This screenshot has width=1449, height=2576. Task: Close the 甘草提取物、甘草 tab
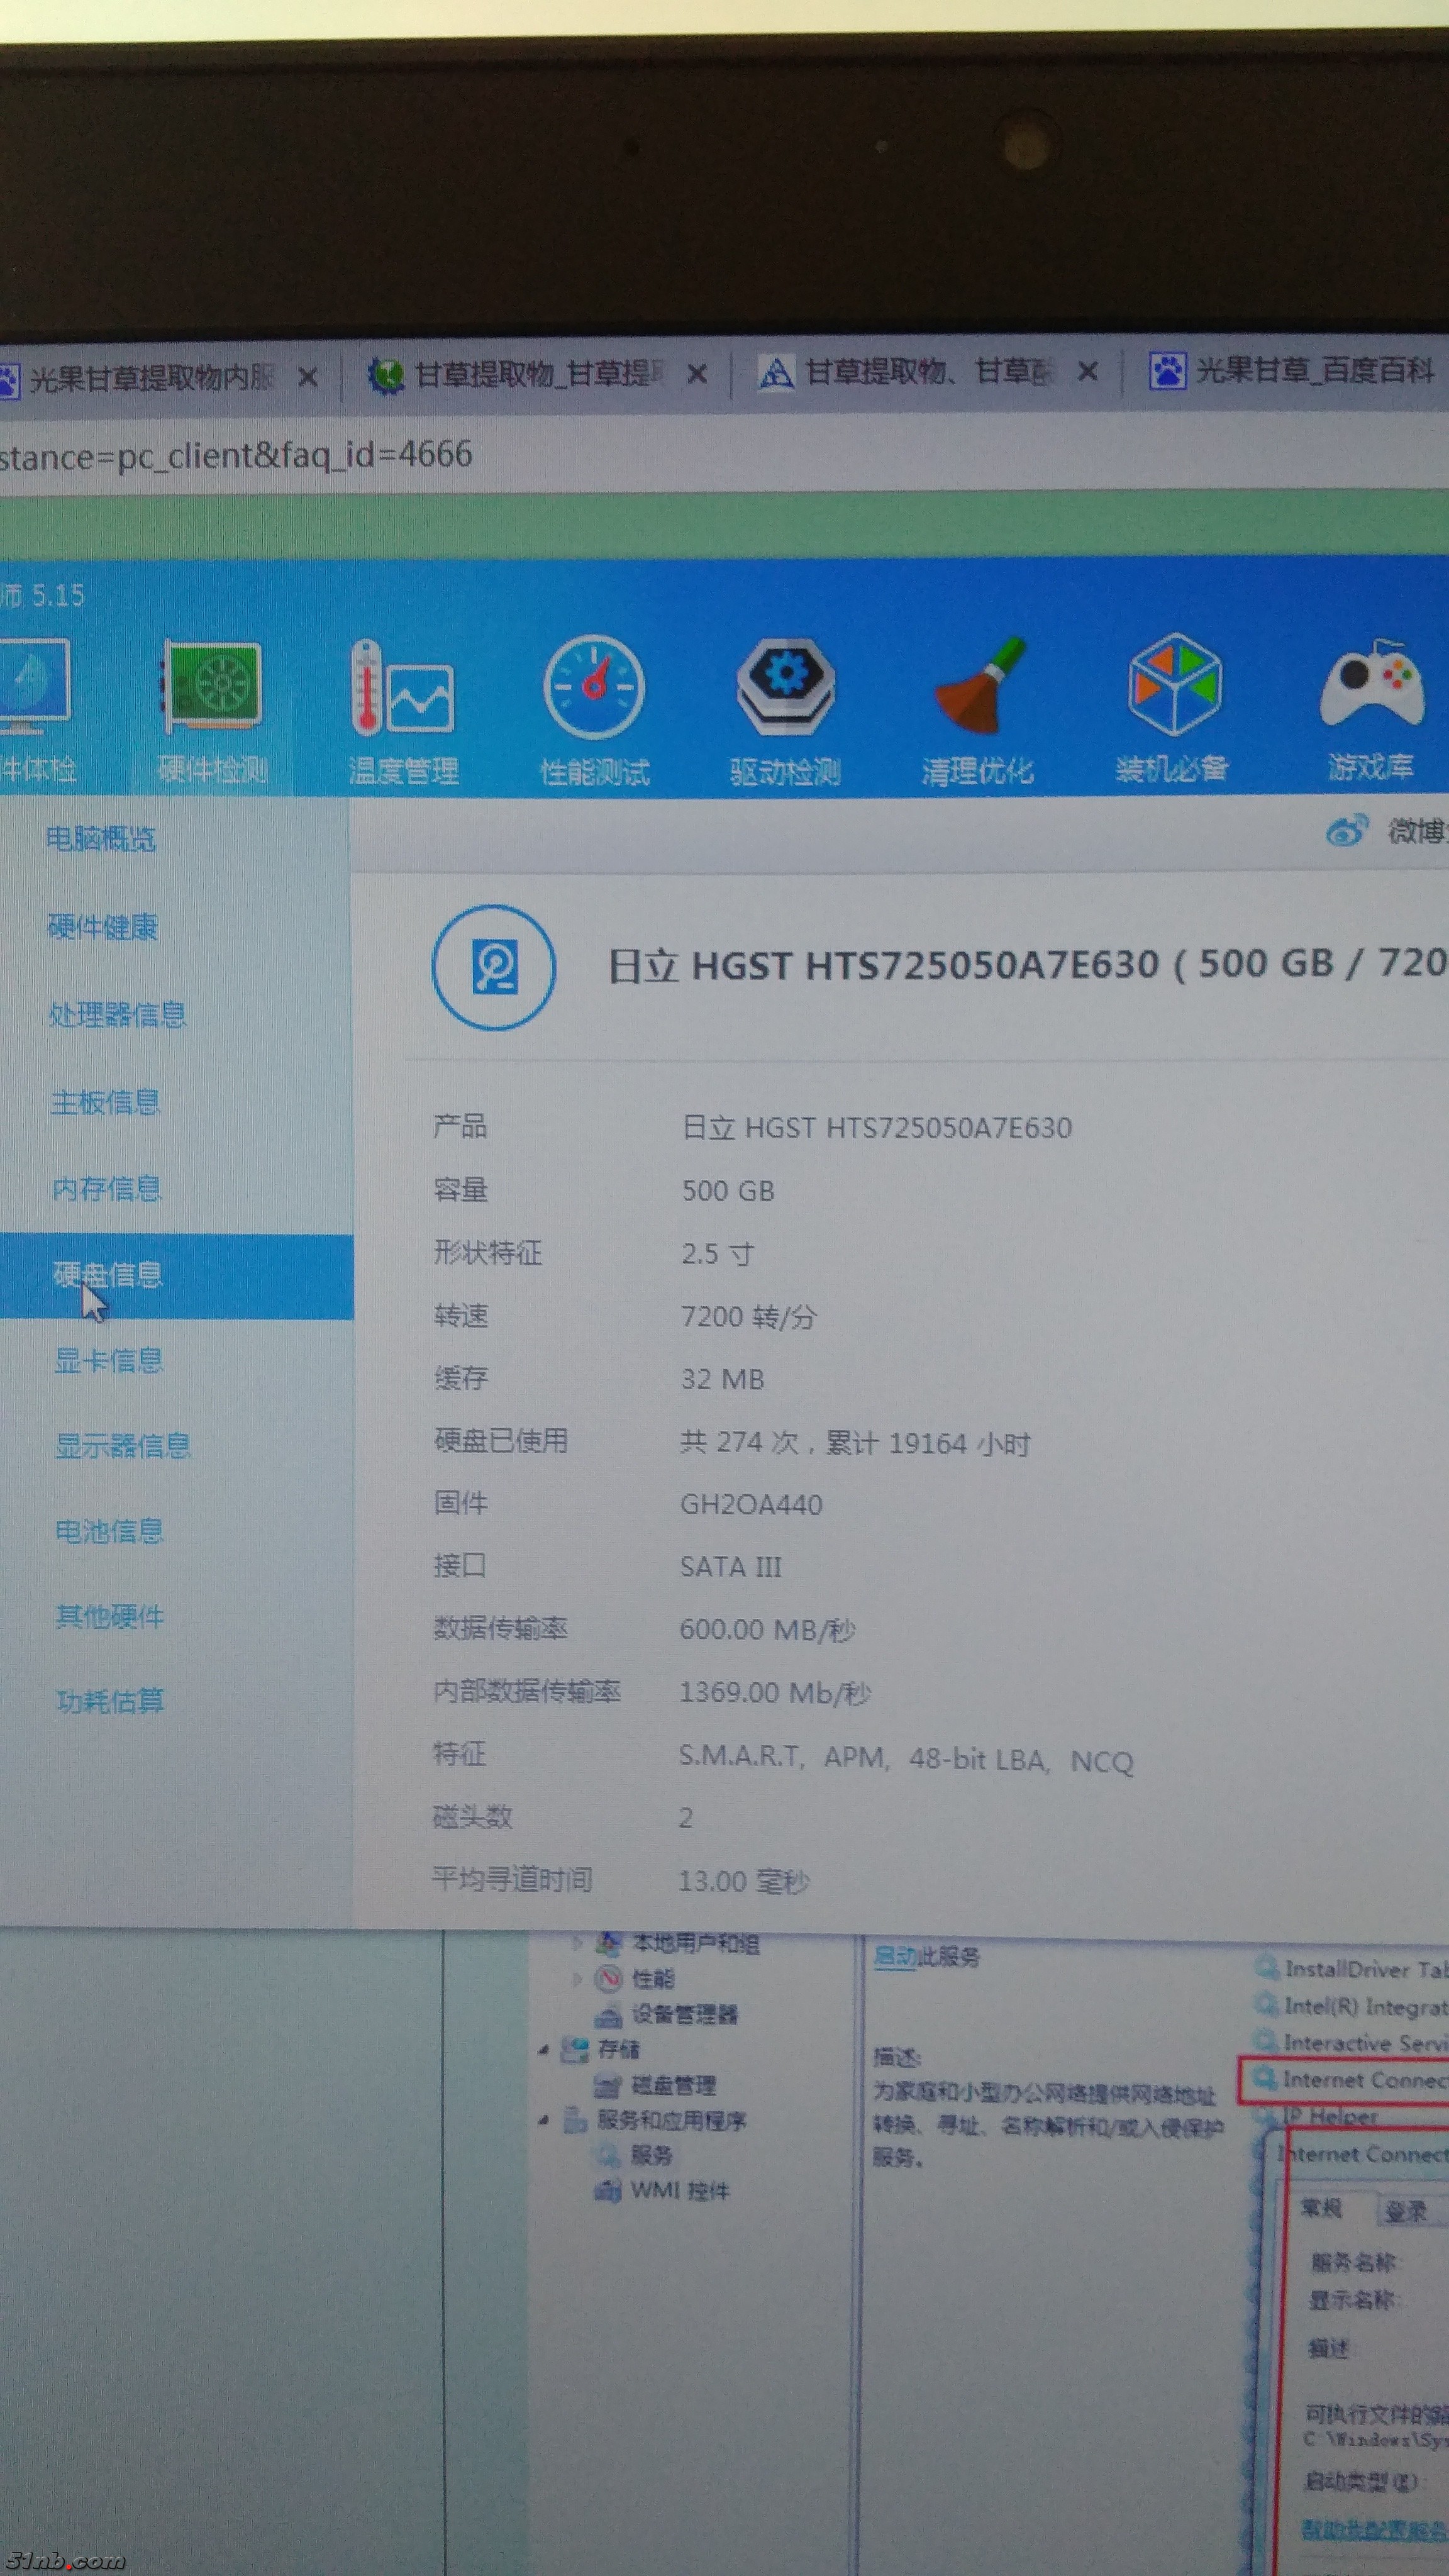[1088, 372]
